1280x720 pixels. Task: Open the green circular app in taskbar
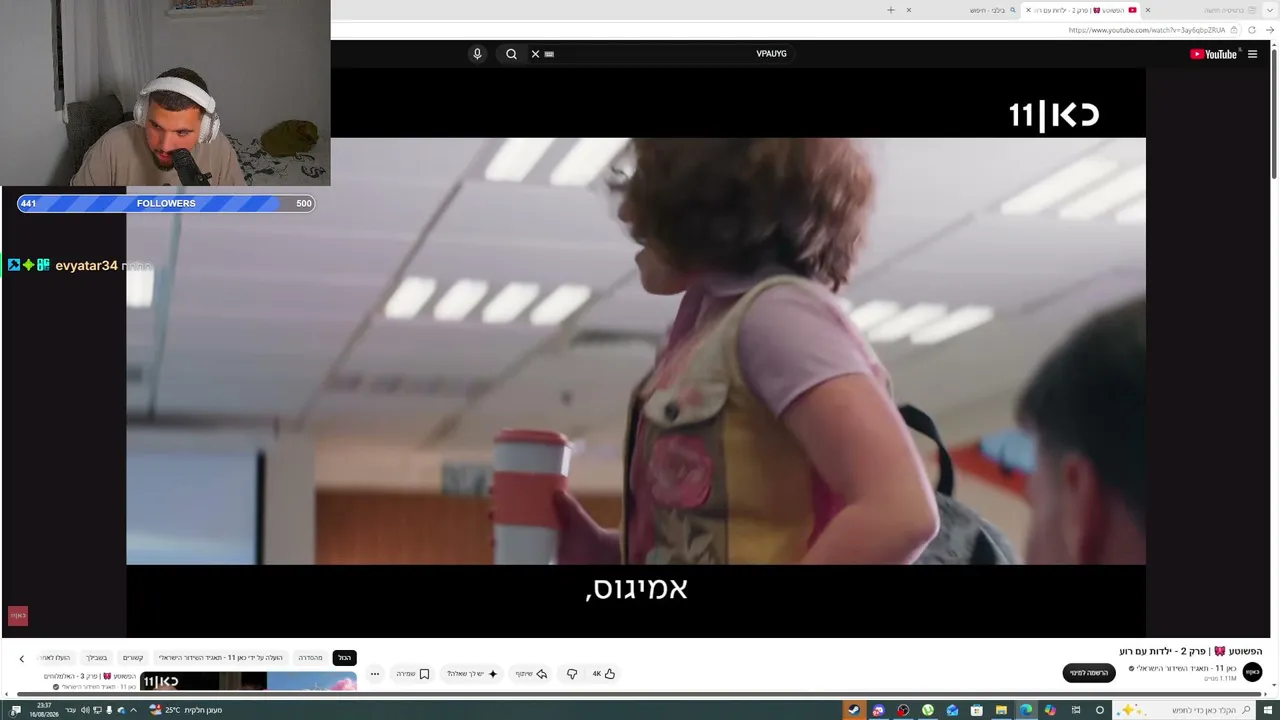[928, 710]
